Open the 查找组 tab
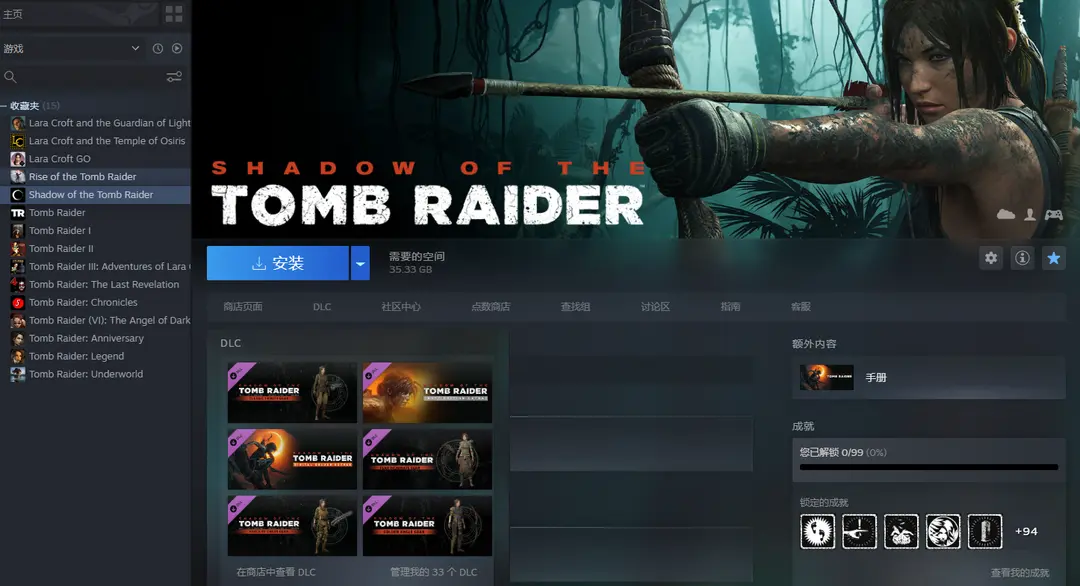The height and width of the screenshot is (586, 1080). [x=575, y=306]
